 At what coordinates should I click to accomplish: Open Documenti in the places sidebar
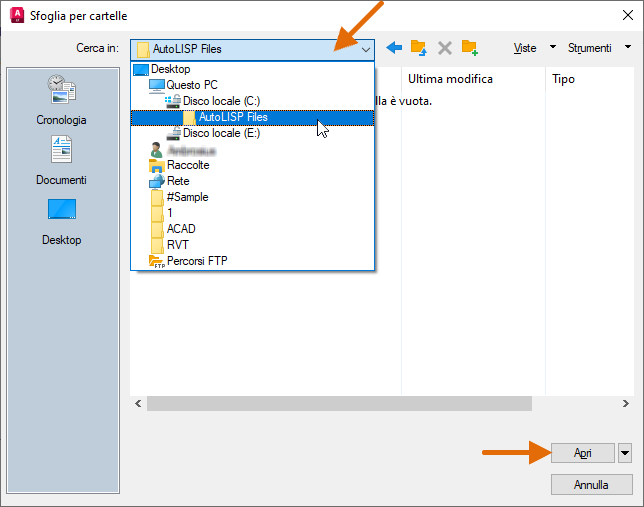[x=61, y=161]
